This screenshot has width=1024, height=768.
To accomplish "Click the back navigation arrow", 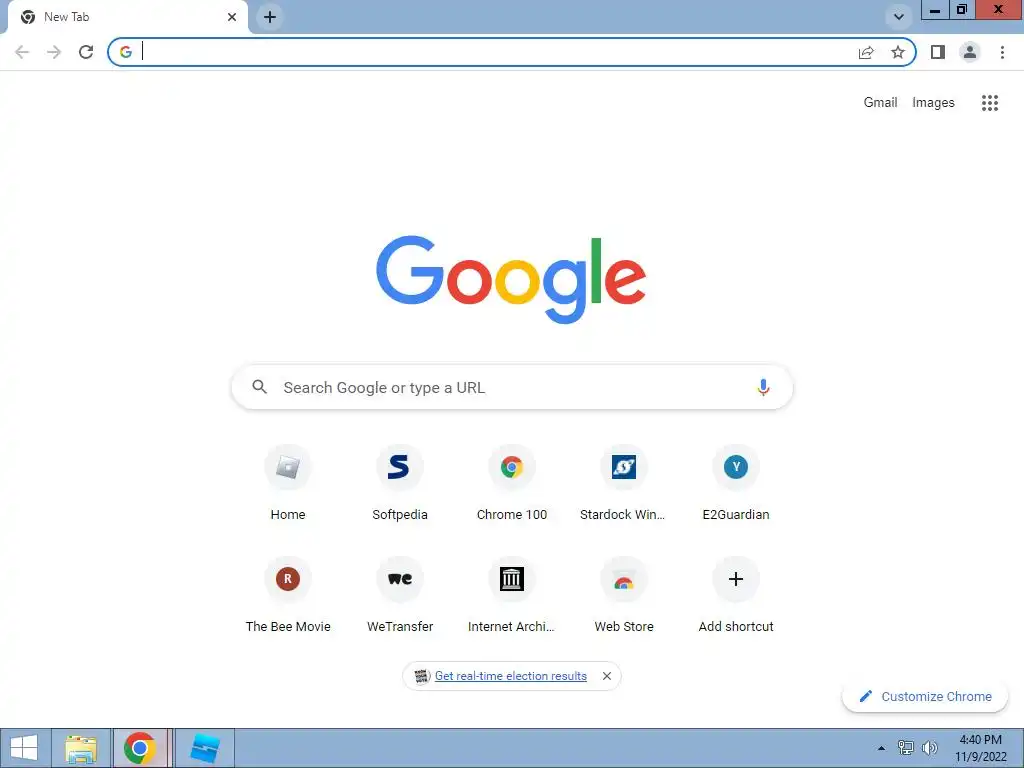I will pyautogui.click(x=22, y=52).
